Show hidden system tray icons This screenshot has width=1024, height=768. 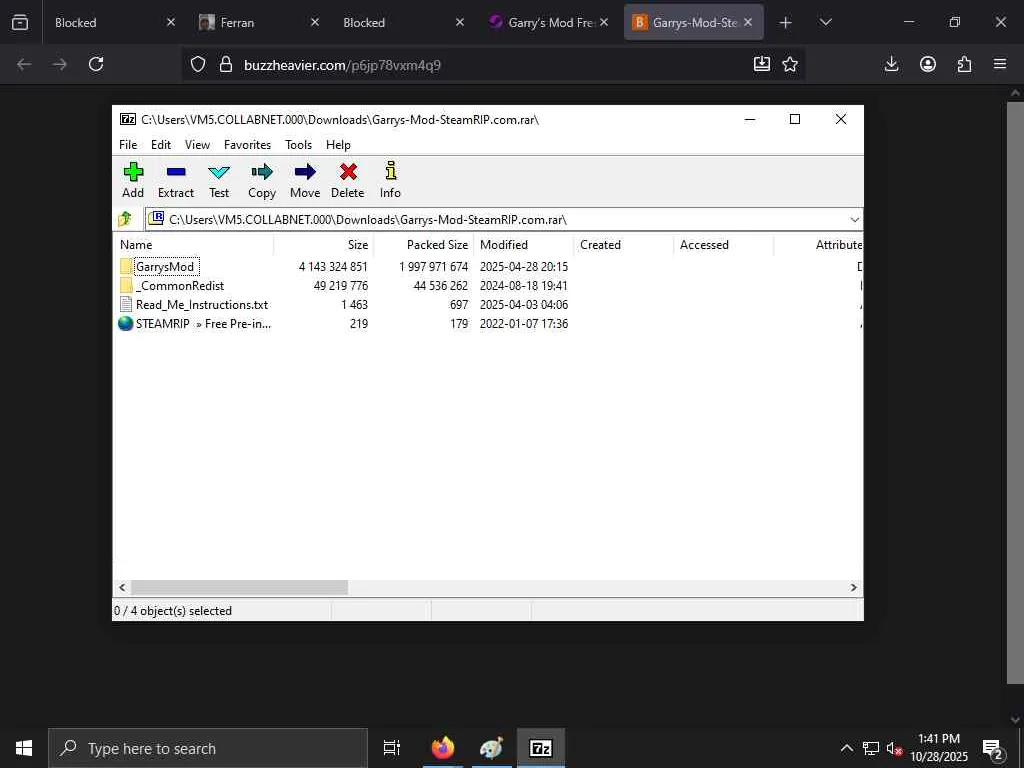click(x=846, y=748)
